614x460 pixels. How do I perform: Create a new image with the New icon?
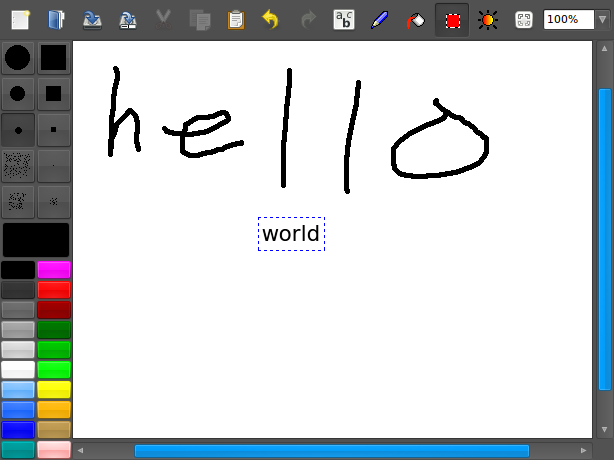click(21, 19)
